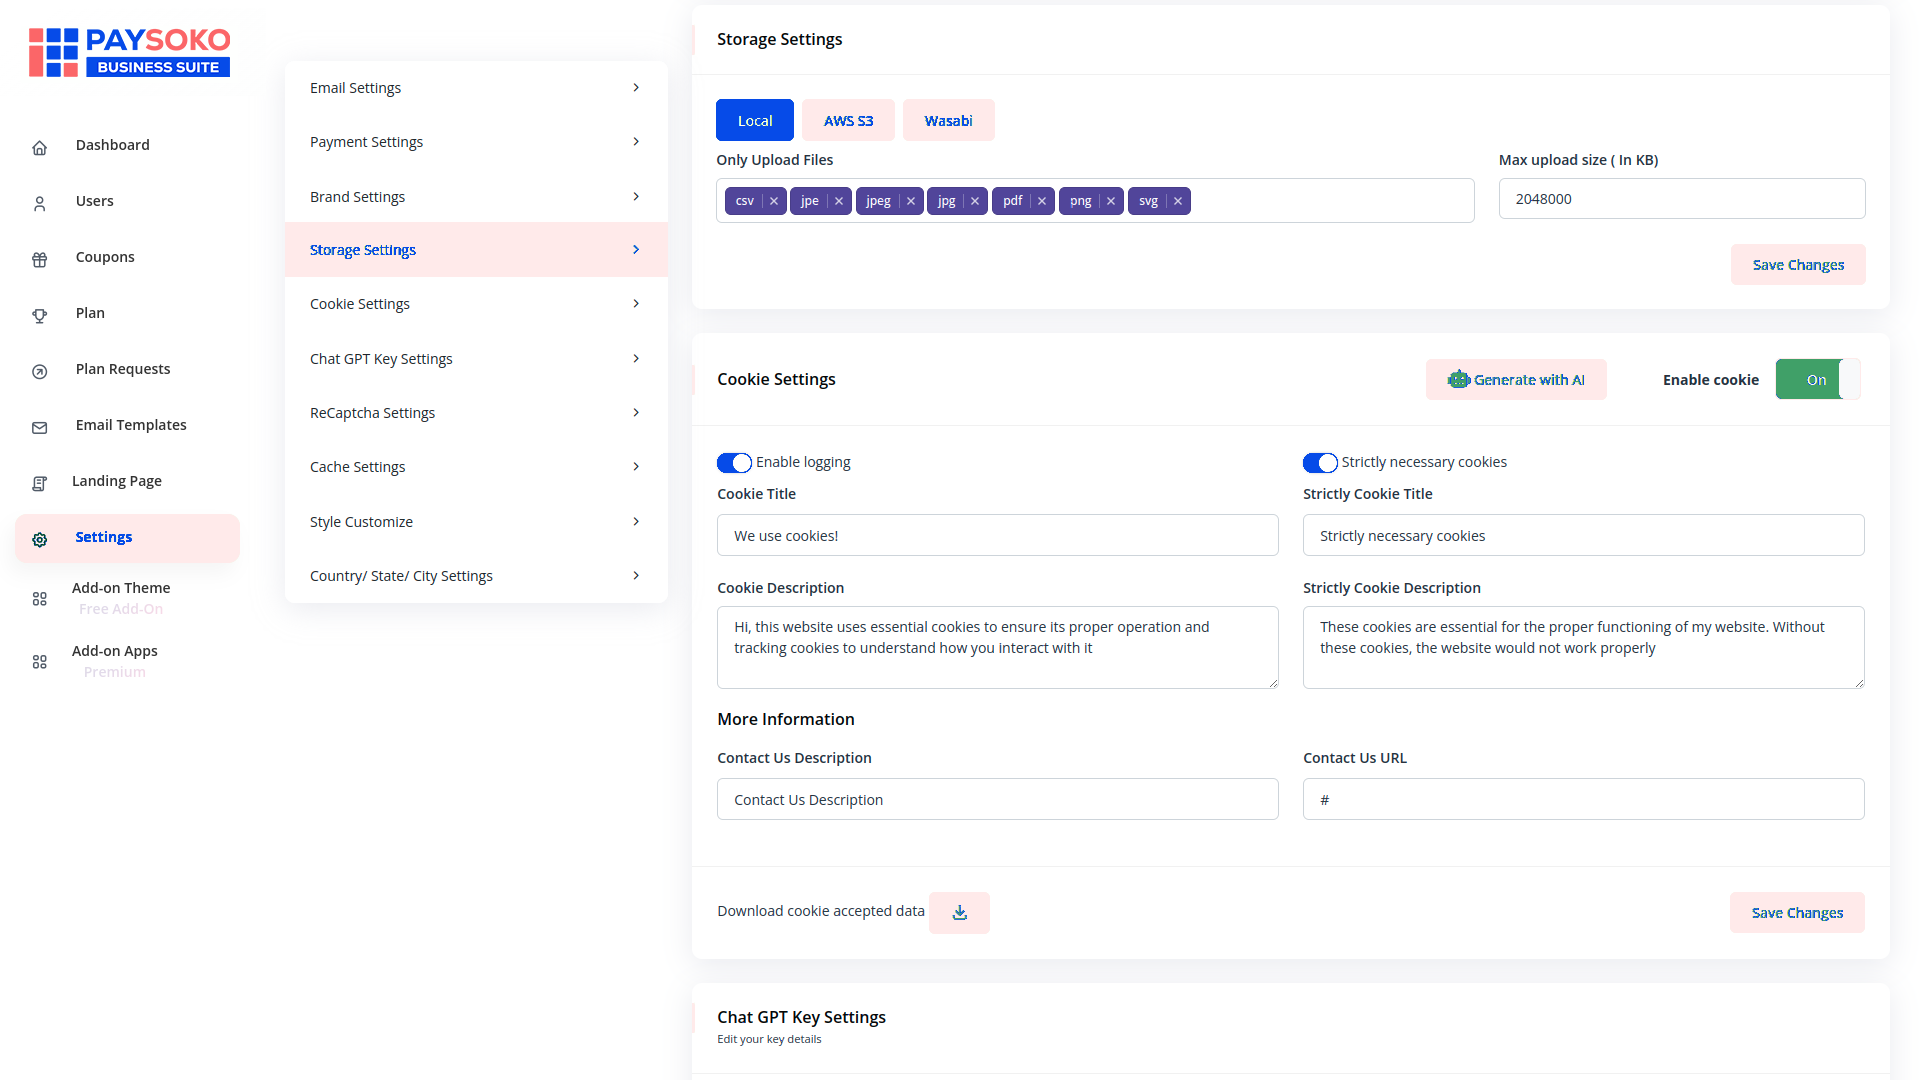
Task: Click the Add-on Apps grid icon
Action: pos(40,662)
